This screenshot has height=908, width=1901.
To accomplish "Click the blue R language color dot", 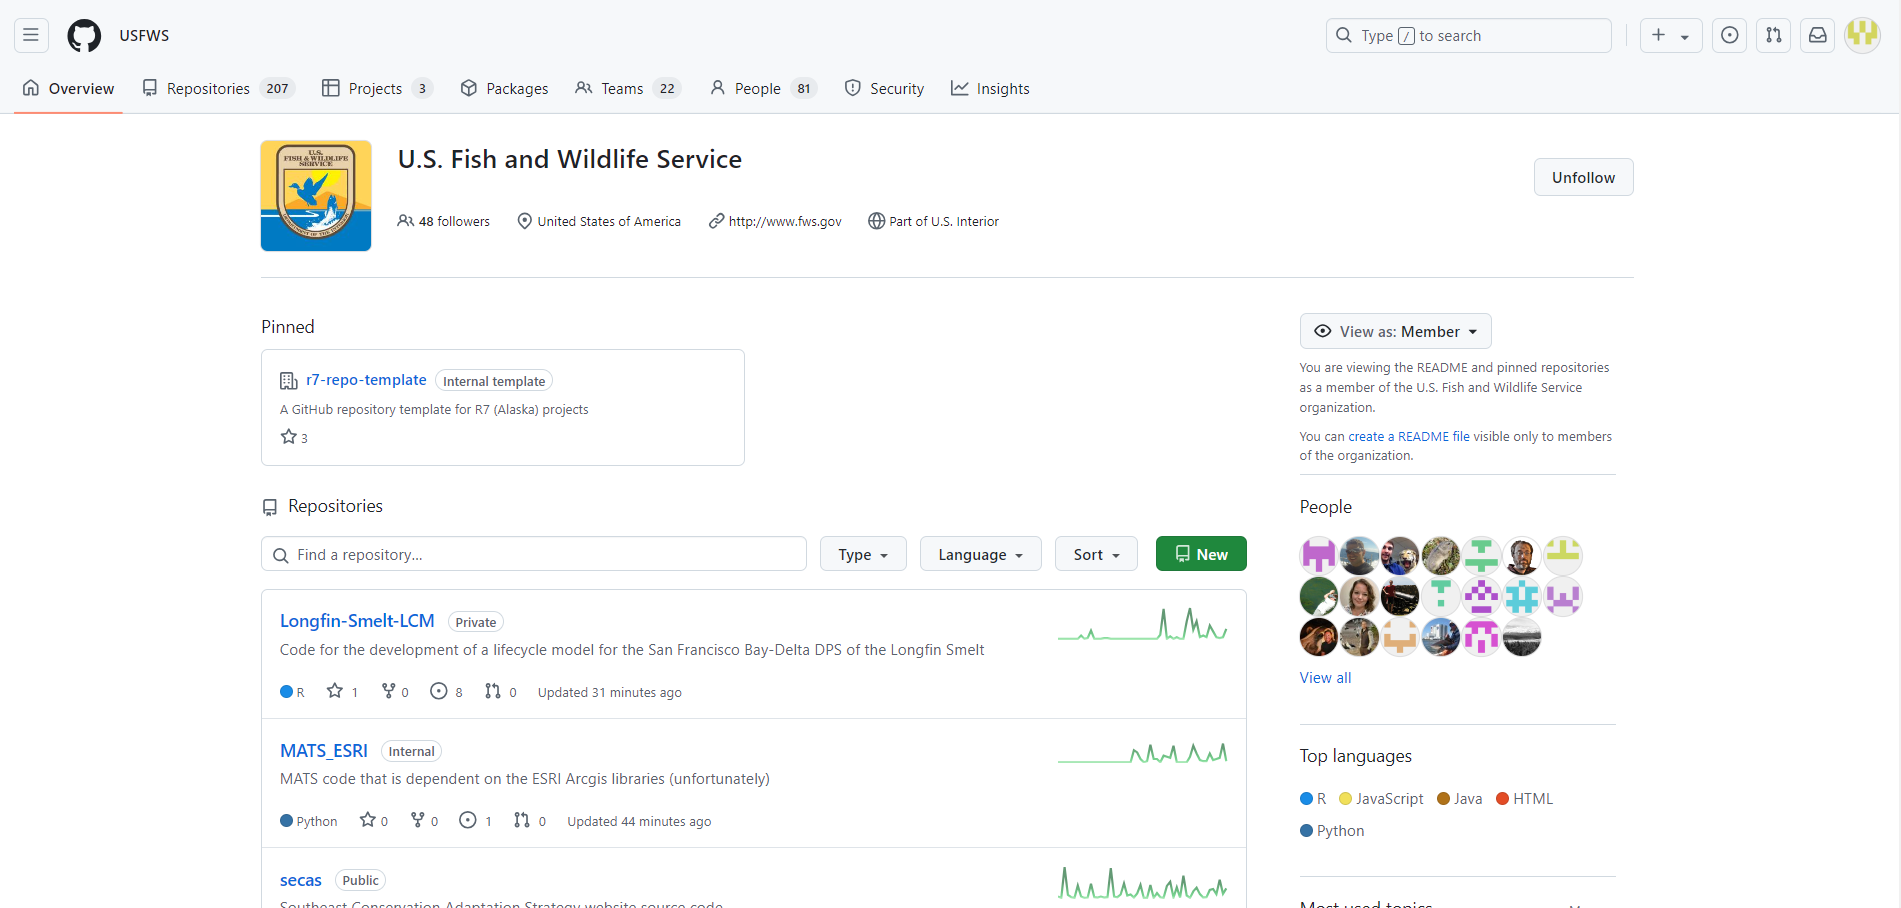I will [1306, 798].
